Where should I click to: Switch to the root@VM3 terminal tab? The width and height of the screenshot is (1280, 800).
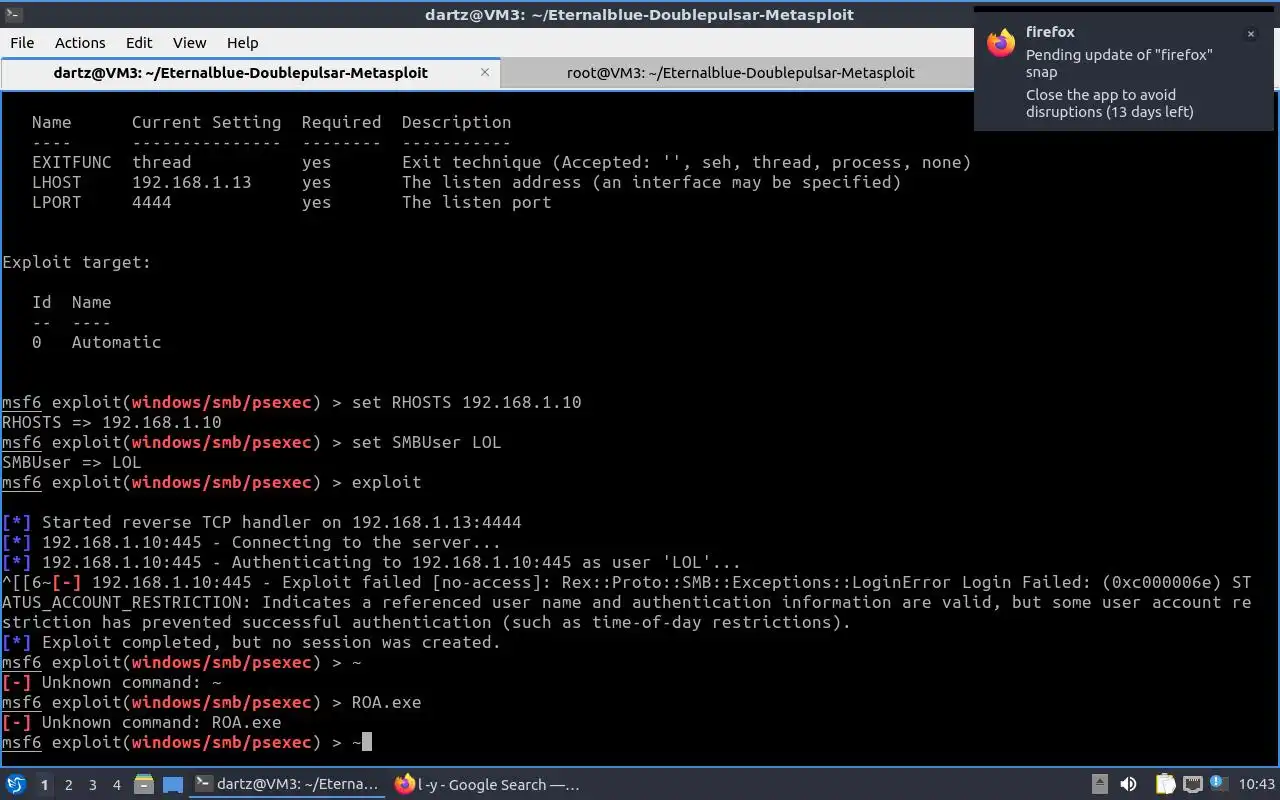click(x=740, y=73)
